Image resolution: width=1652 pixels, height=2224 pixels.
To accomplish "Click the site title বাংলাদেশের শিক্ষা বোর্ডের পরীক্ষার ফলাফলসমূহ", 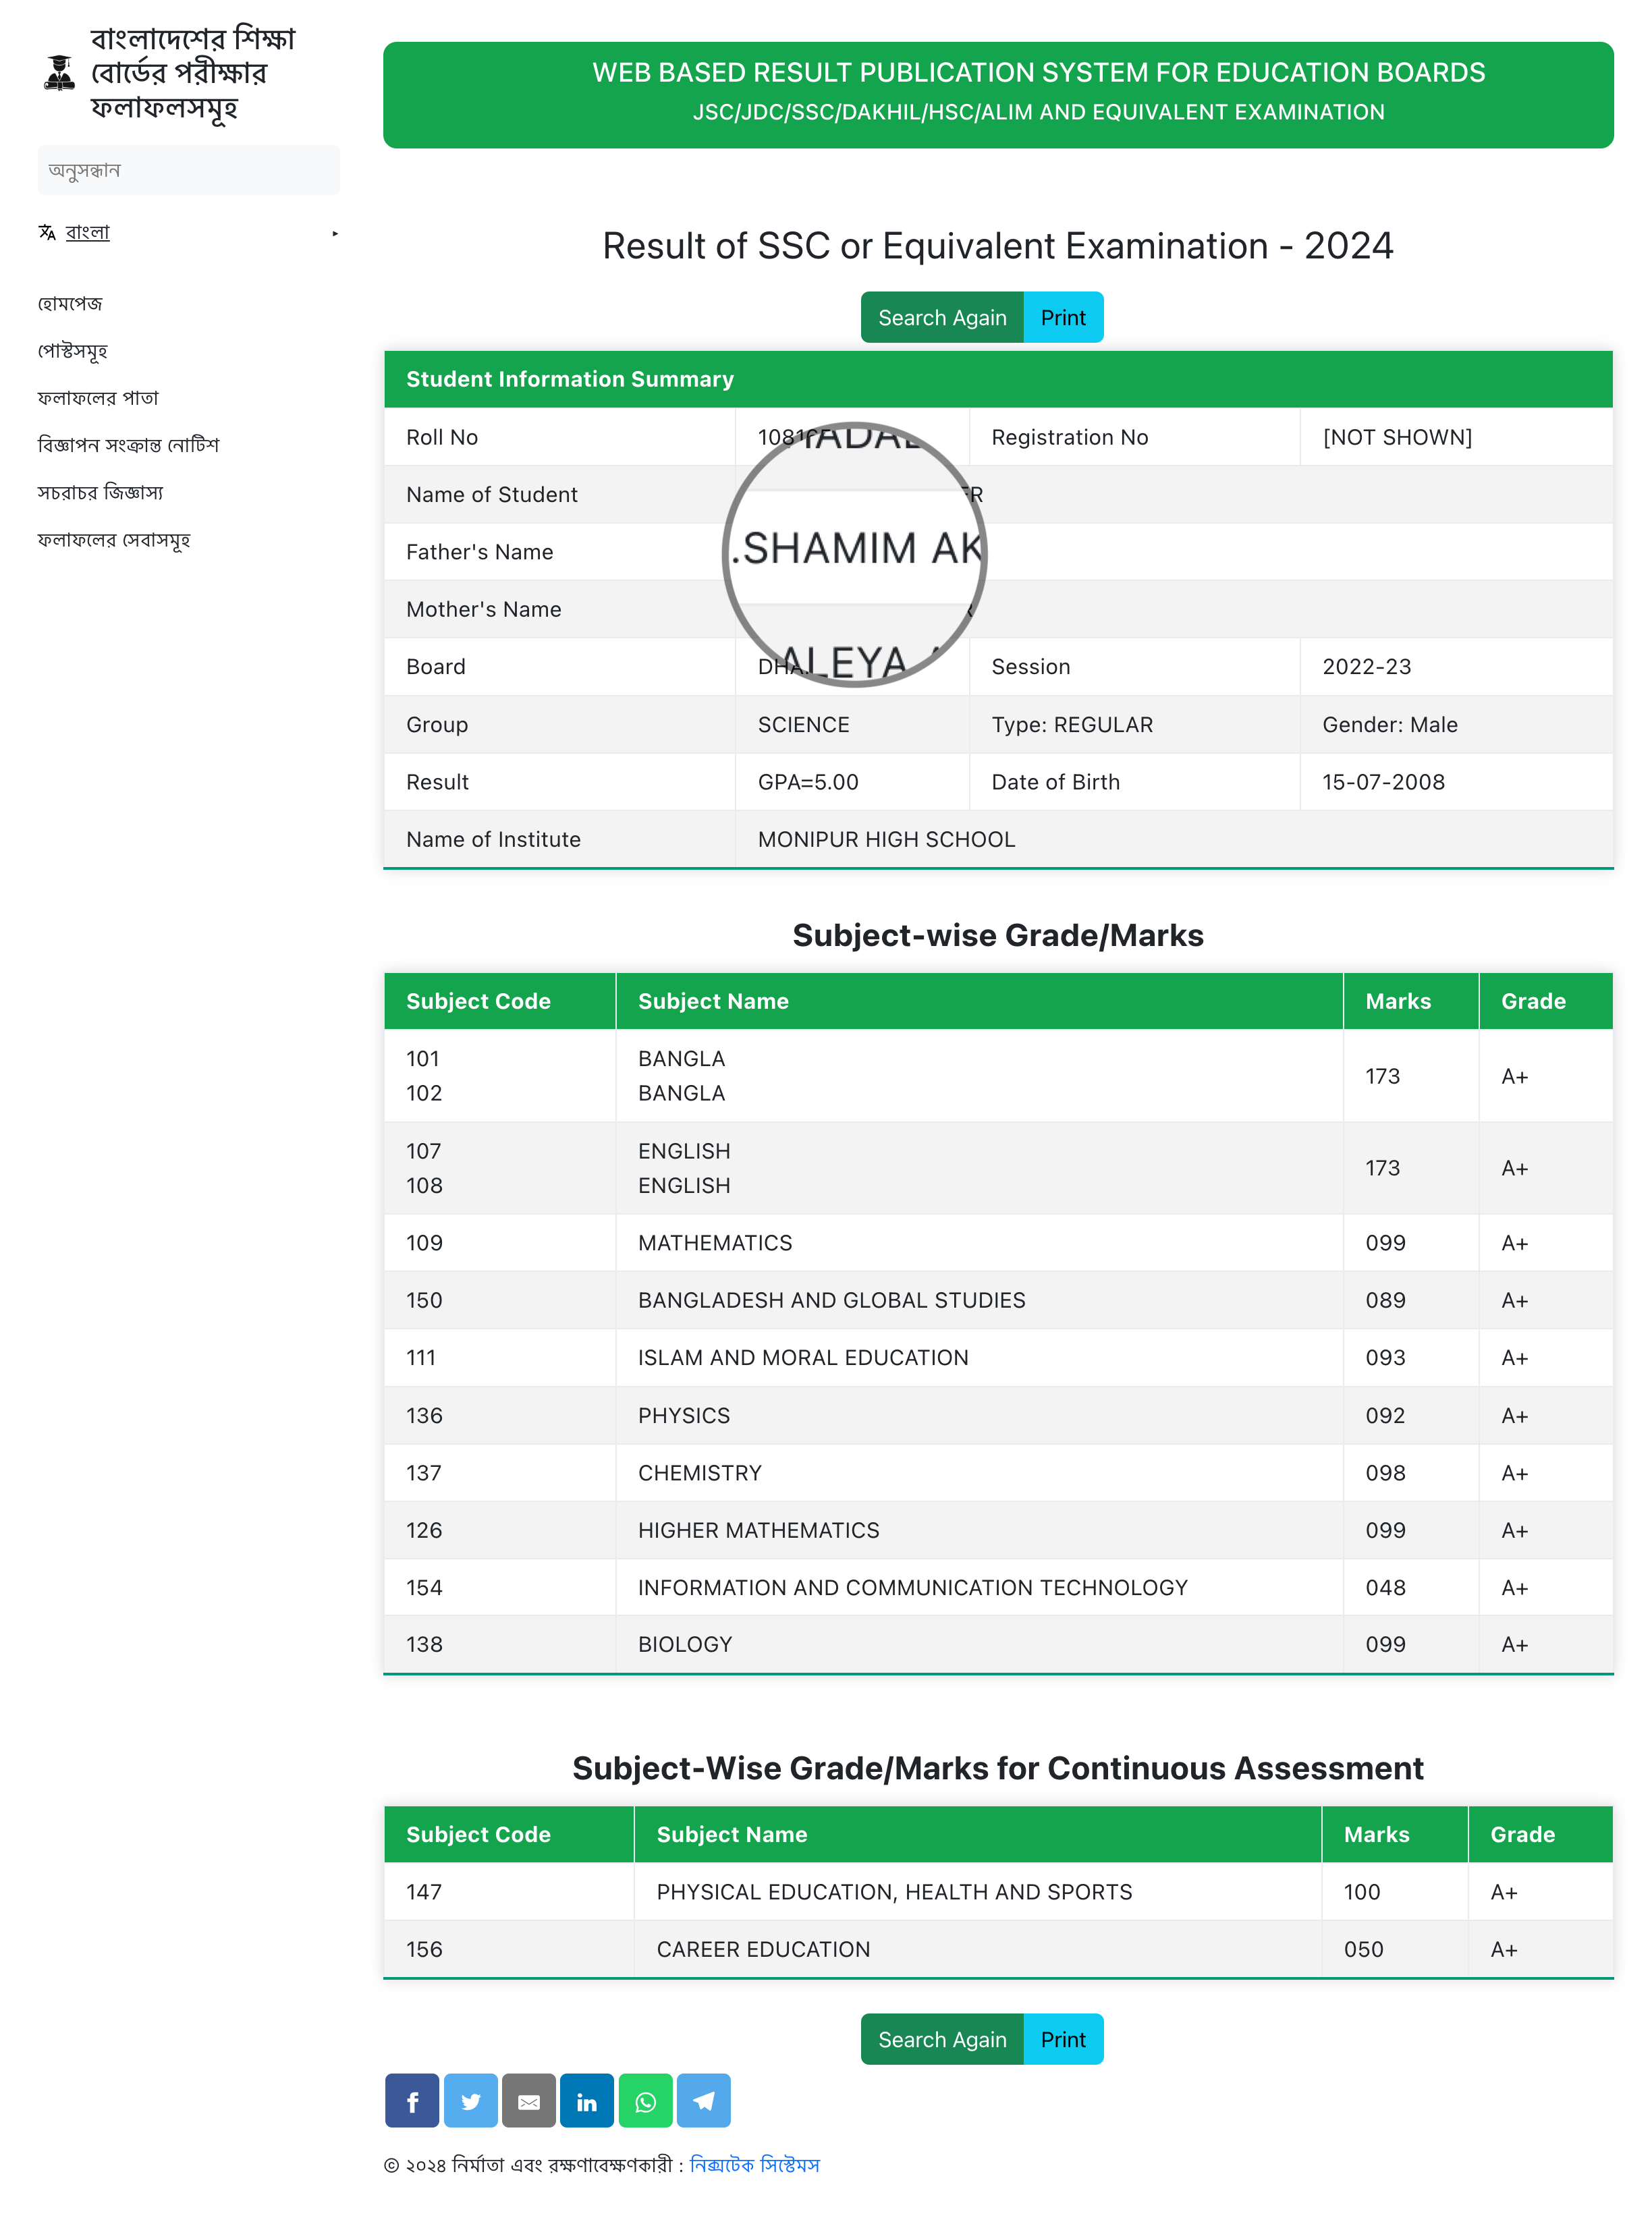I will point(193,73).
